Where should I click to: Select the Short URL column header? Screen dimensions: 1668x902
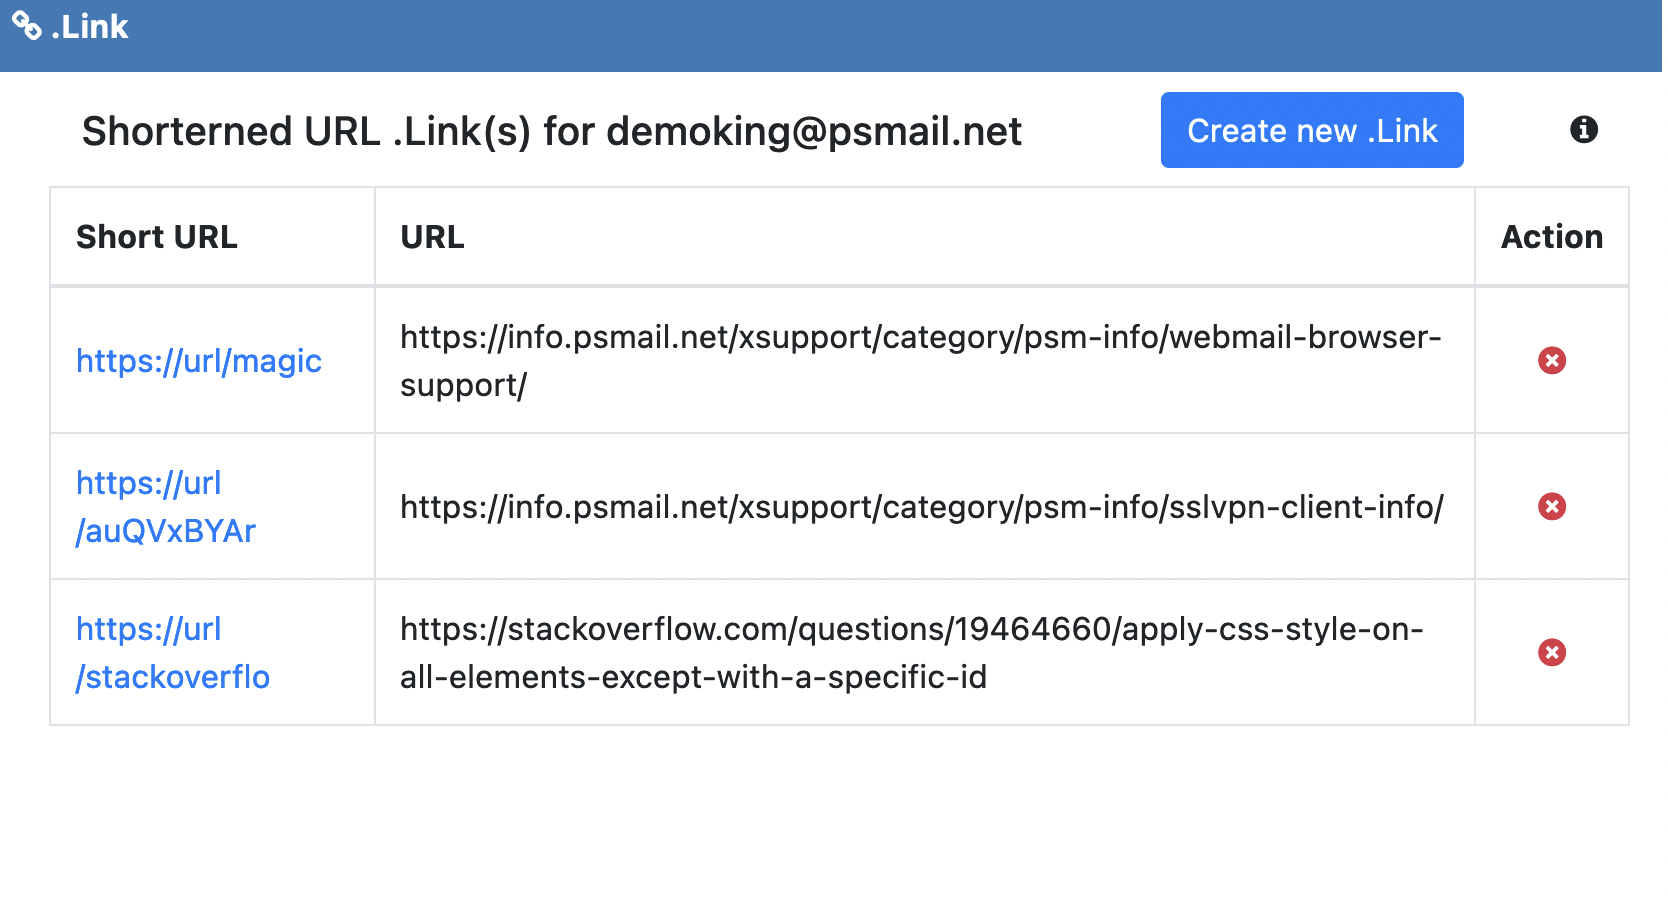pyautogui.click(x=157, y=237)
